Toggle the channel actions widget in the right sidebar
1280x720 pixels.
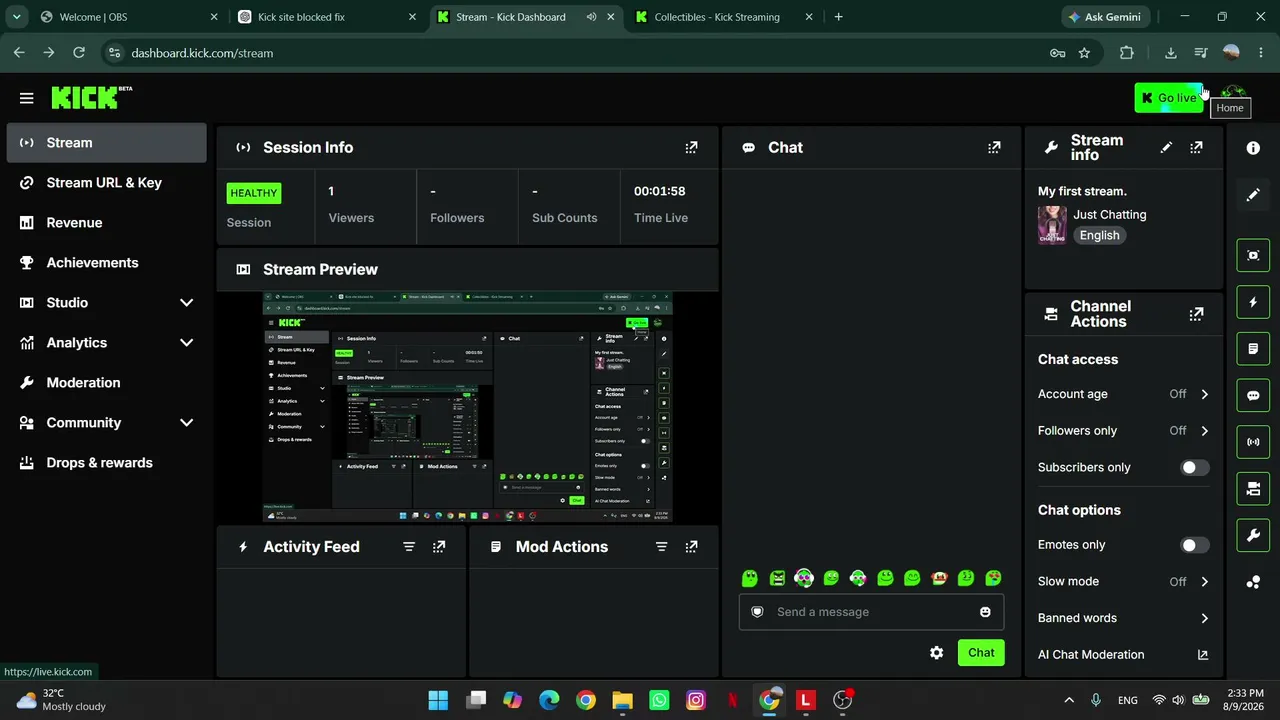(x=1253, y=489)
